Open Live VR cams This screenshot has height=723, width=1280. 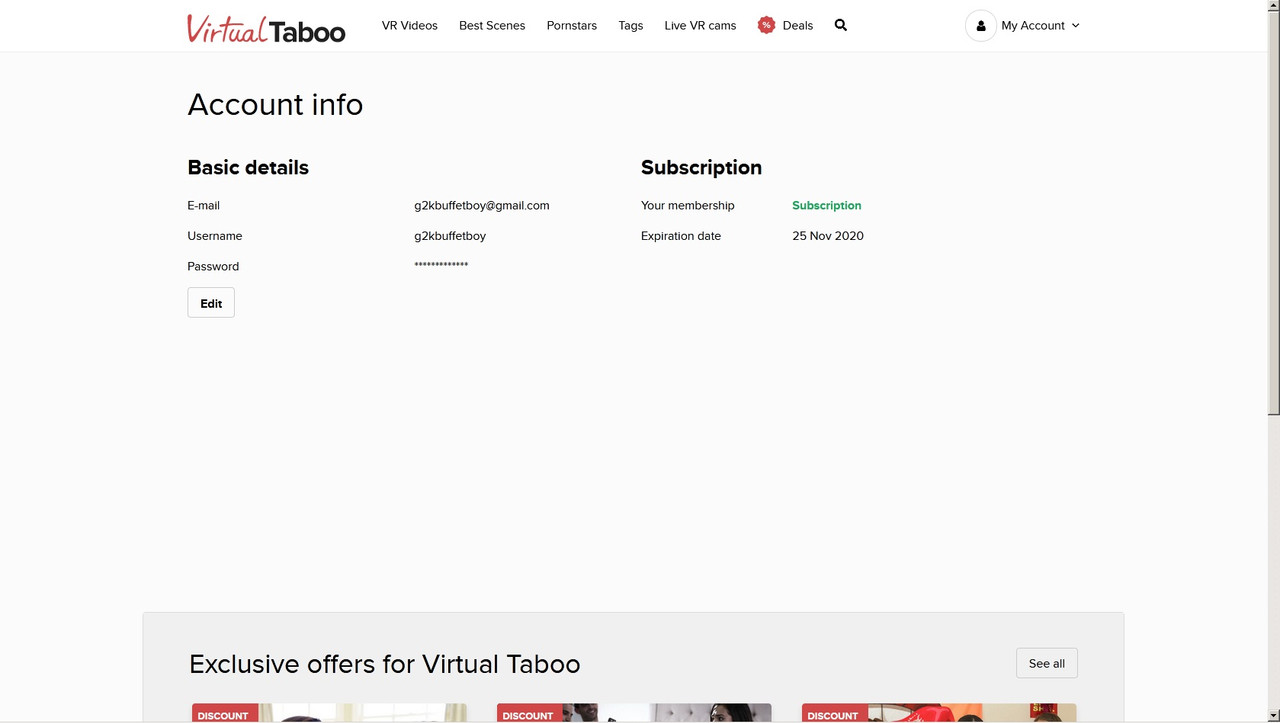tap(700, 26)
